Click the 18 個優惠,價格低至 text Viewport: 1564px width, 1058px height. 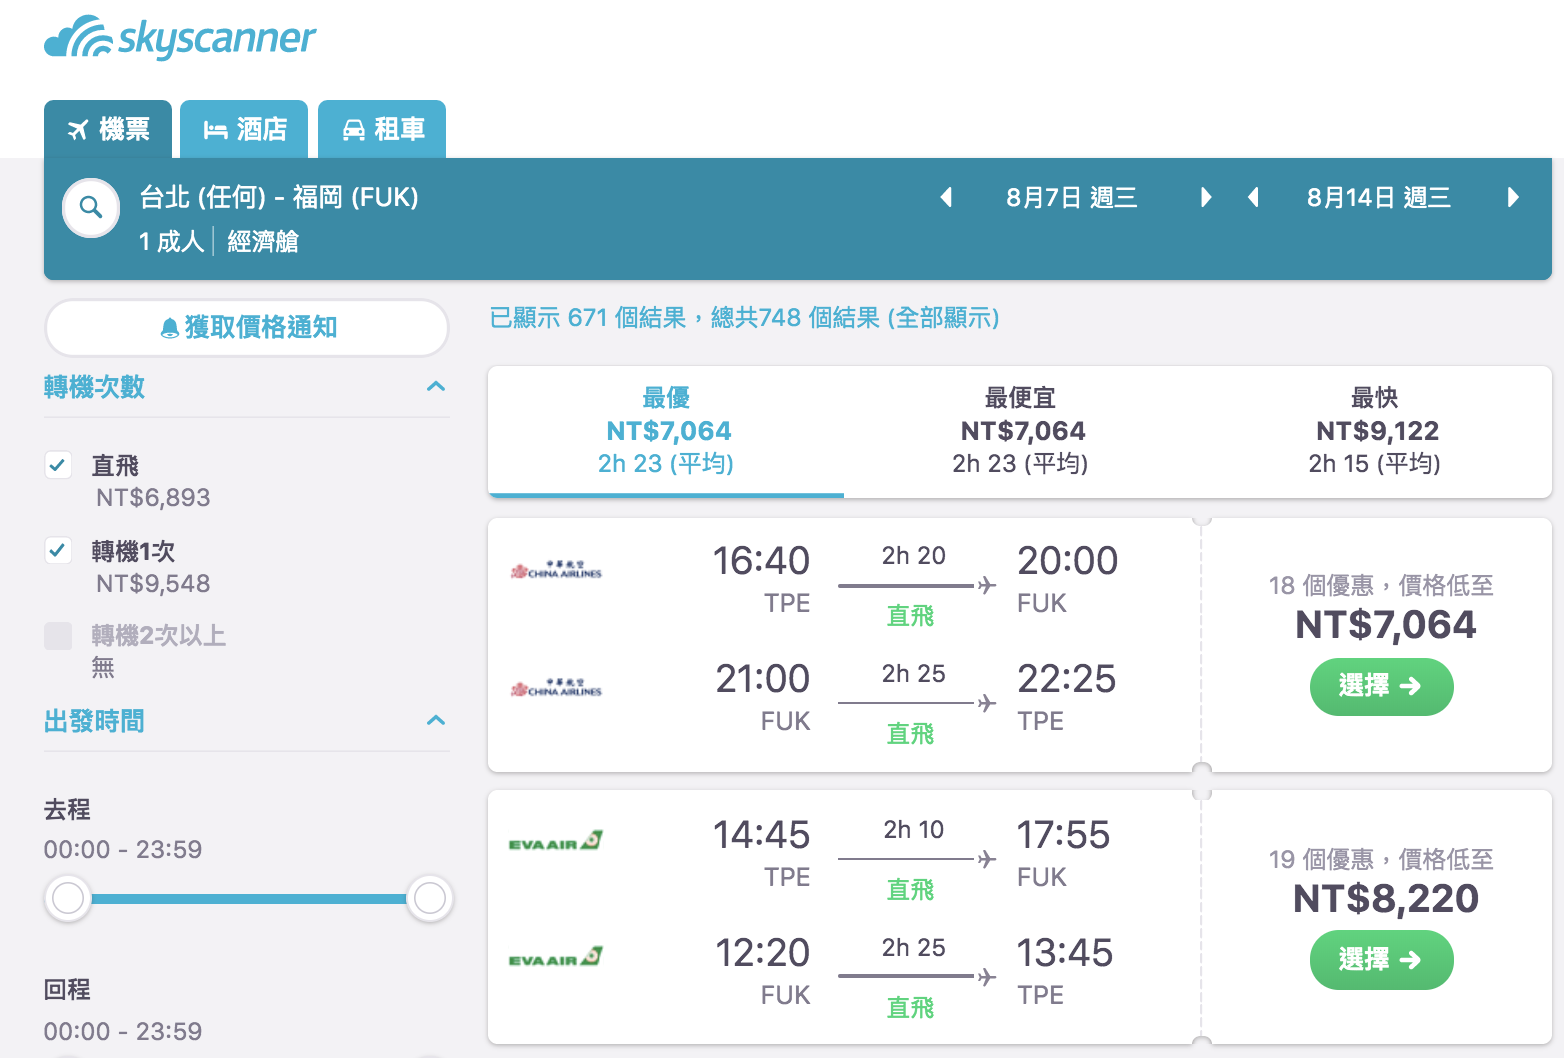pos(1380,585)
